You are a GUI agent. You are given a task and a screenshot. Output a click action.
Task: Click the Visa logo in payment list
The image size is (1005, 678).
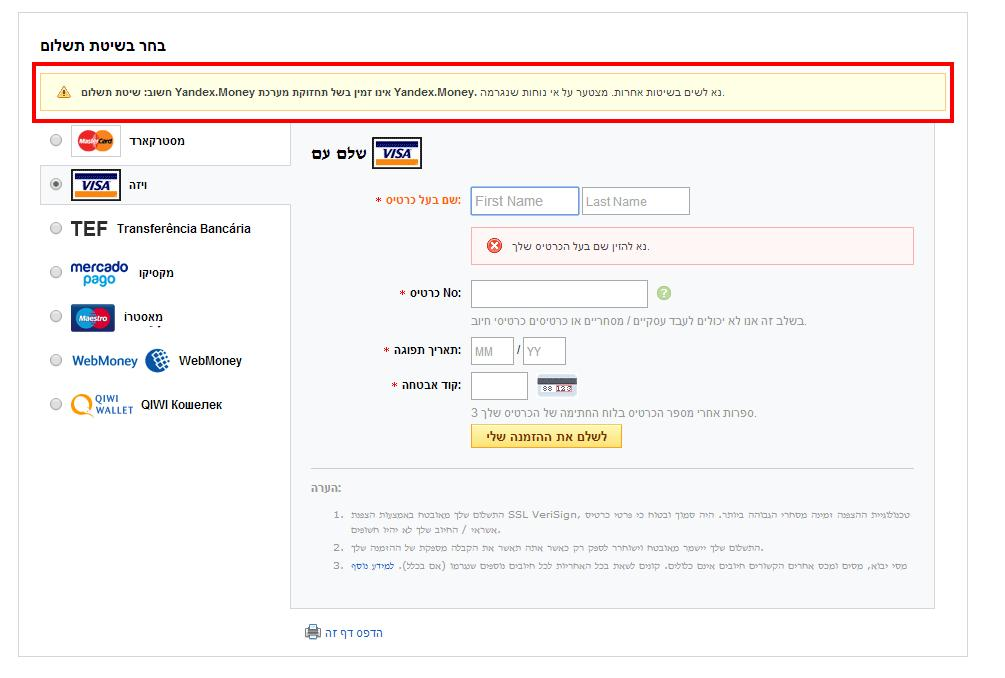tap(96, 185)
